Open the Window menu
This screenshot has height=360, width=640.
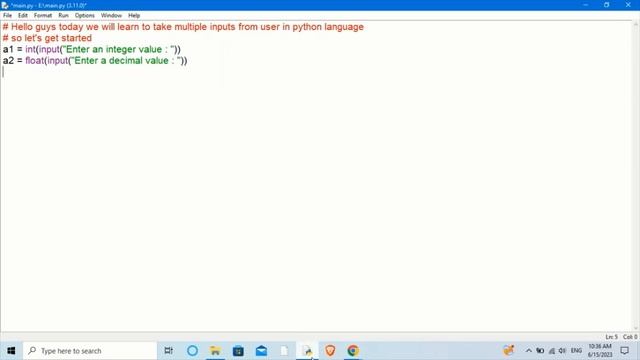pyautogui.click(x=111, y=16)
